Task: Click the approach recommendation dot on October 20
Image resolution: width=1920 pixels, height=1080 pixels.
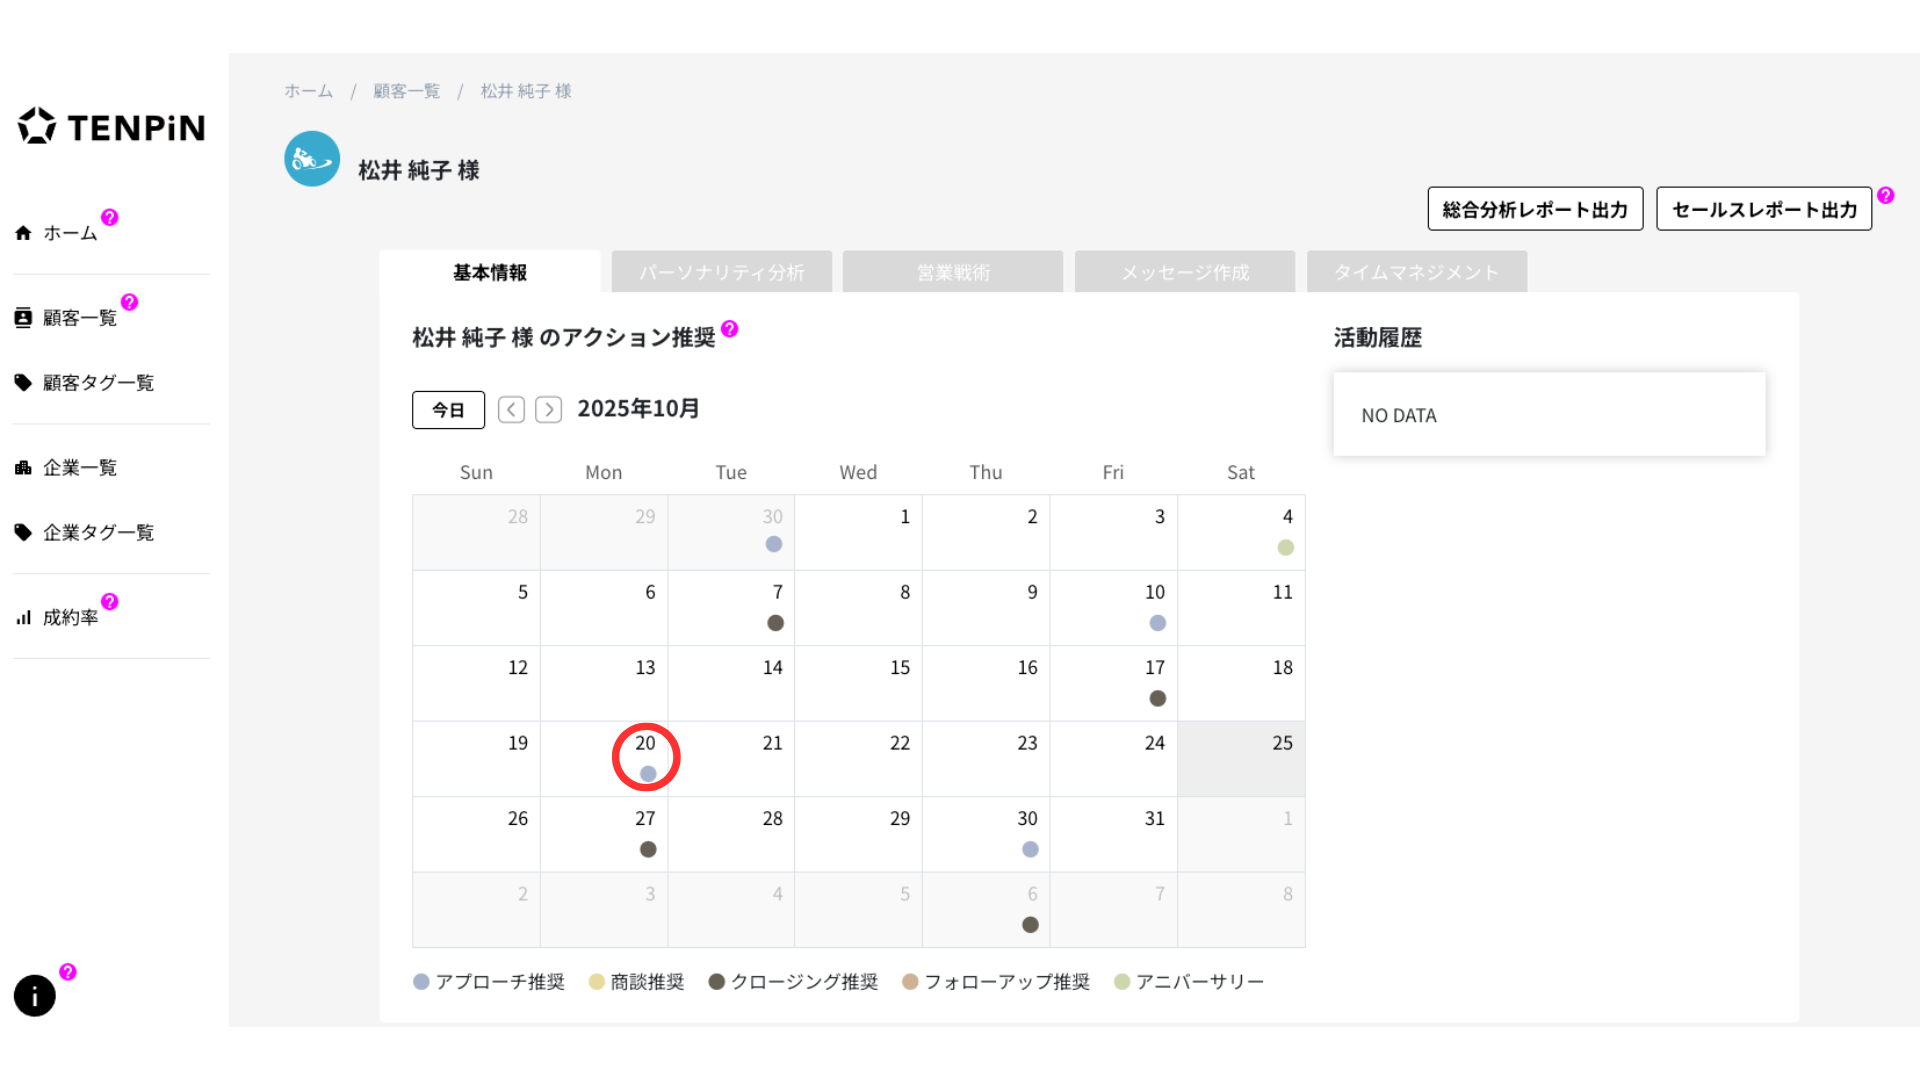Action: point(648,774)
